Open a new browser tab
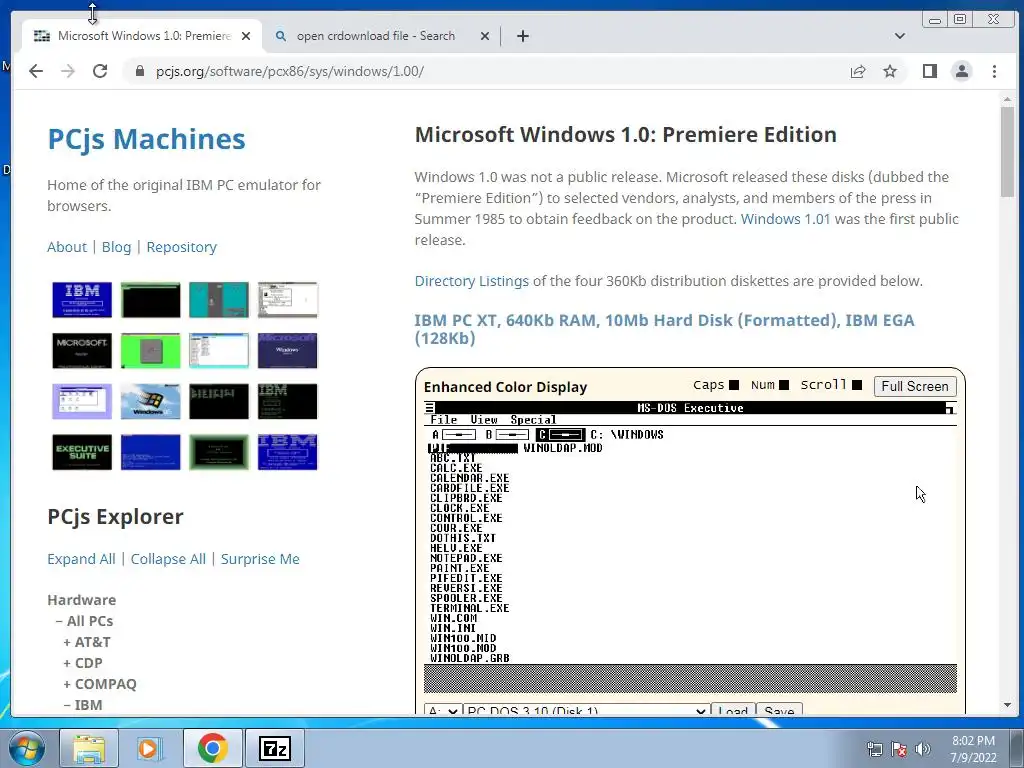 click(x=522, y=36)
